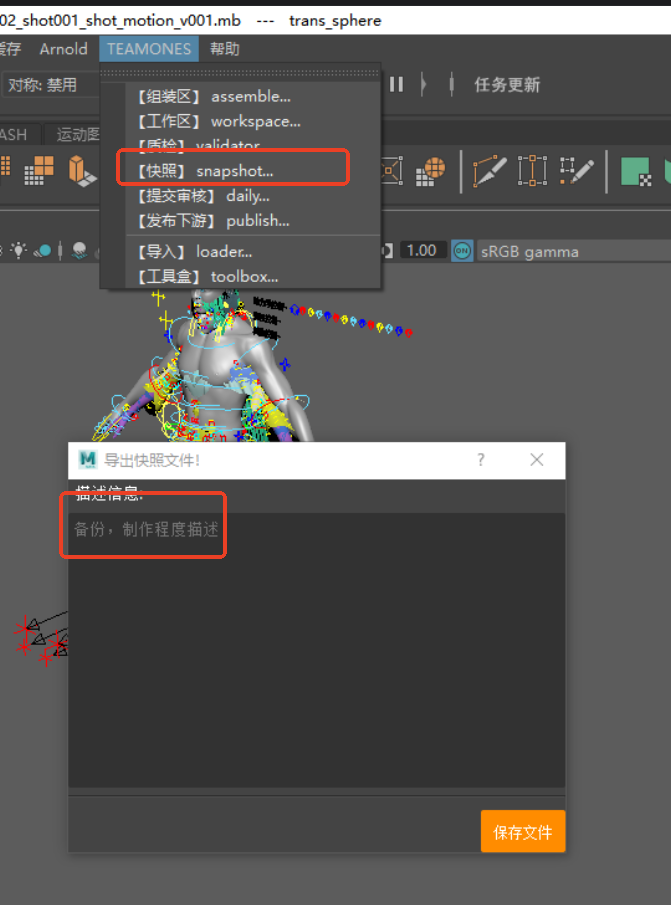The image size is (671, 905).
Task: Close the 导出快照文件 dialog
Action: [537, 460]
